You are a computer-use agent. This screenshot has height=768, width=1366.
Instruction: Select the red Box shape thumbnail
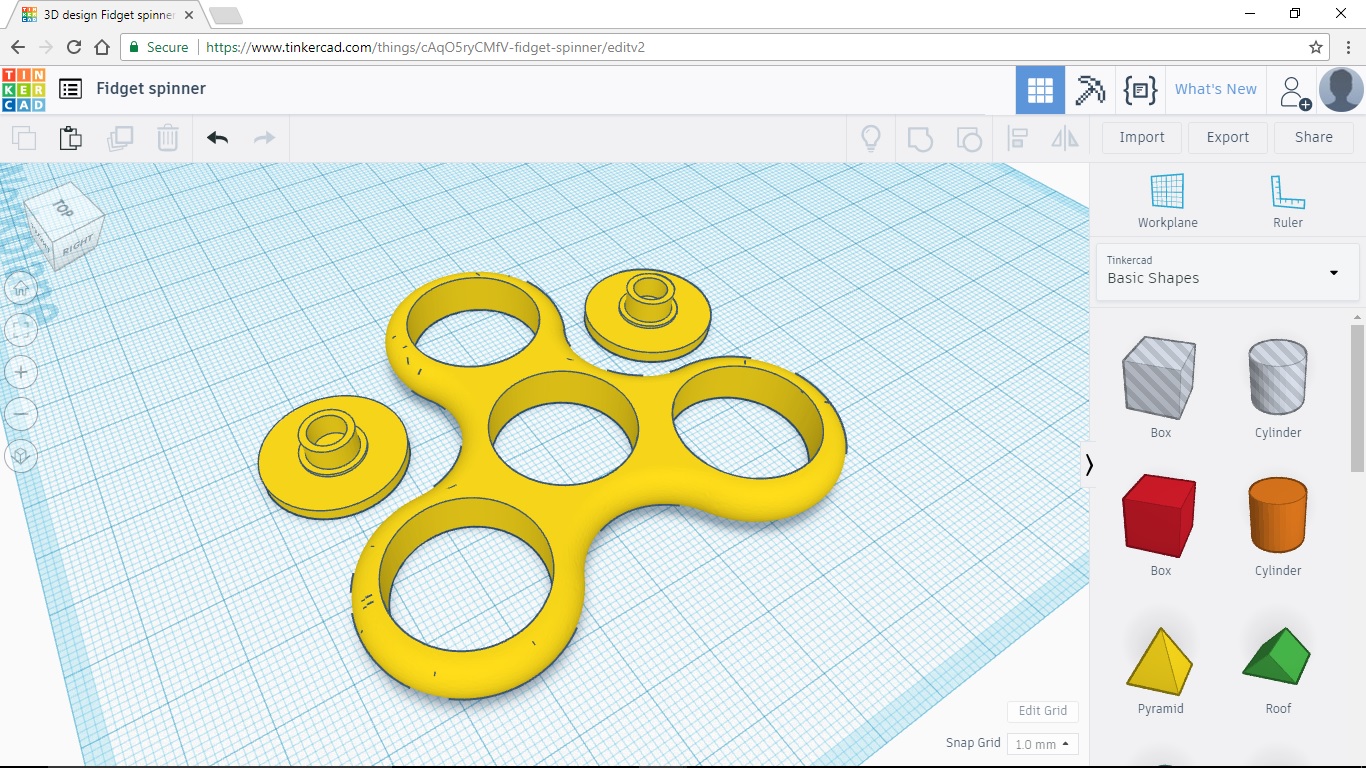click(x=1159, y=516)
